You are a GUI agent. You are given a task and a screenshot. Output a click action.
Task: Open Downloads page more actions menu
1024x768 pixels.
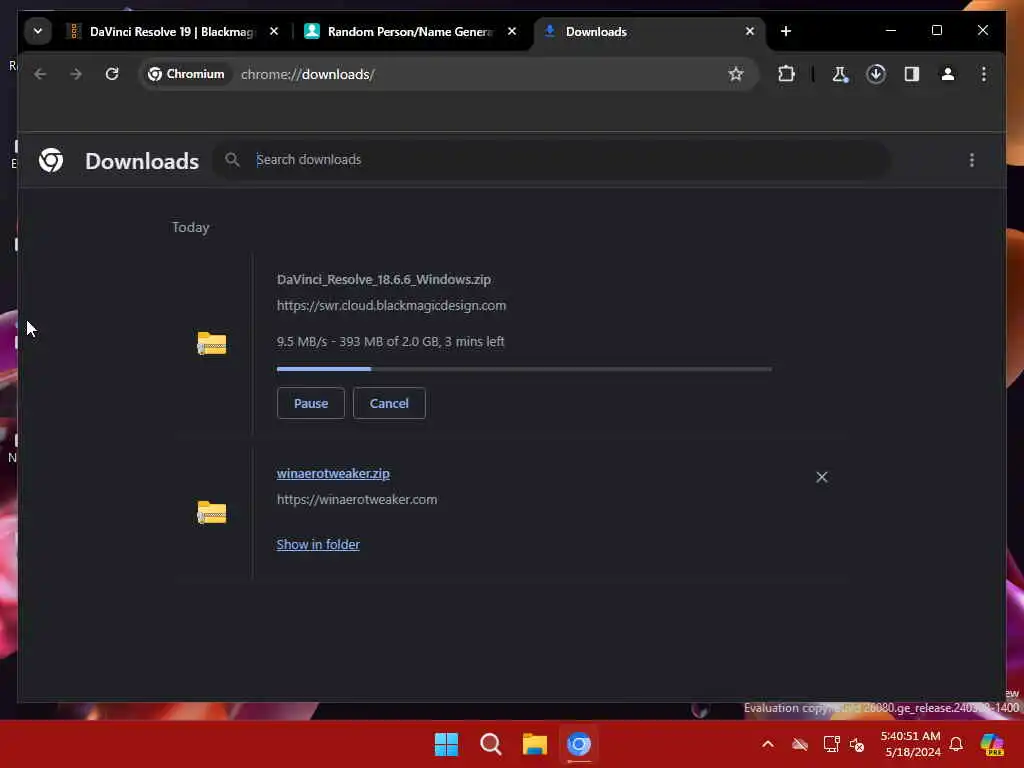(x=972, y=160)
